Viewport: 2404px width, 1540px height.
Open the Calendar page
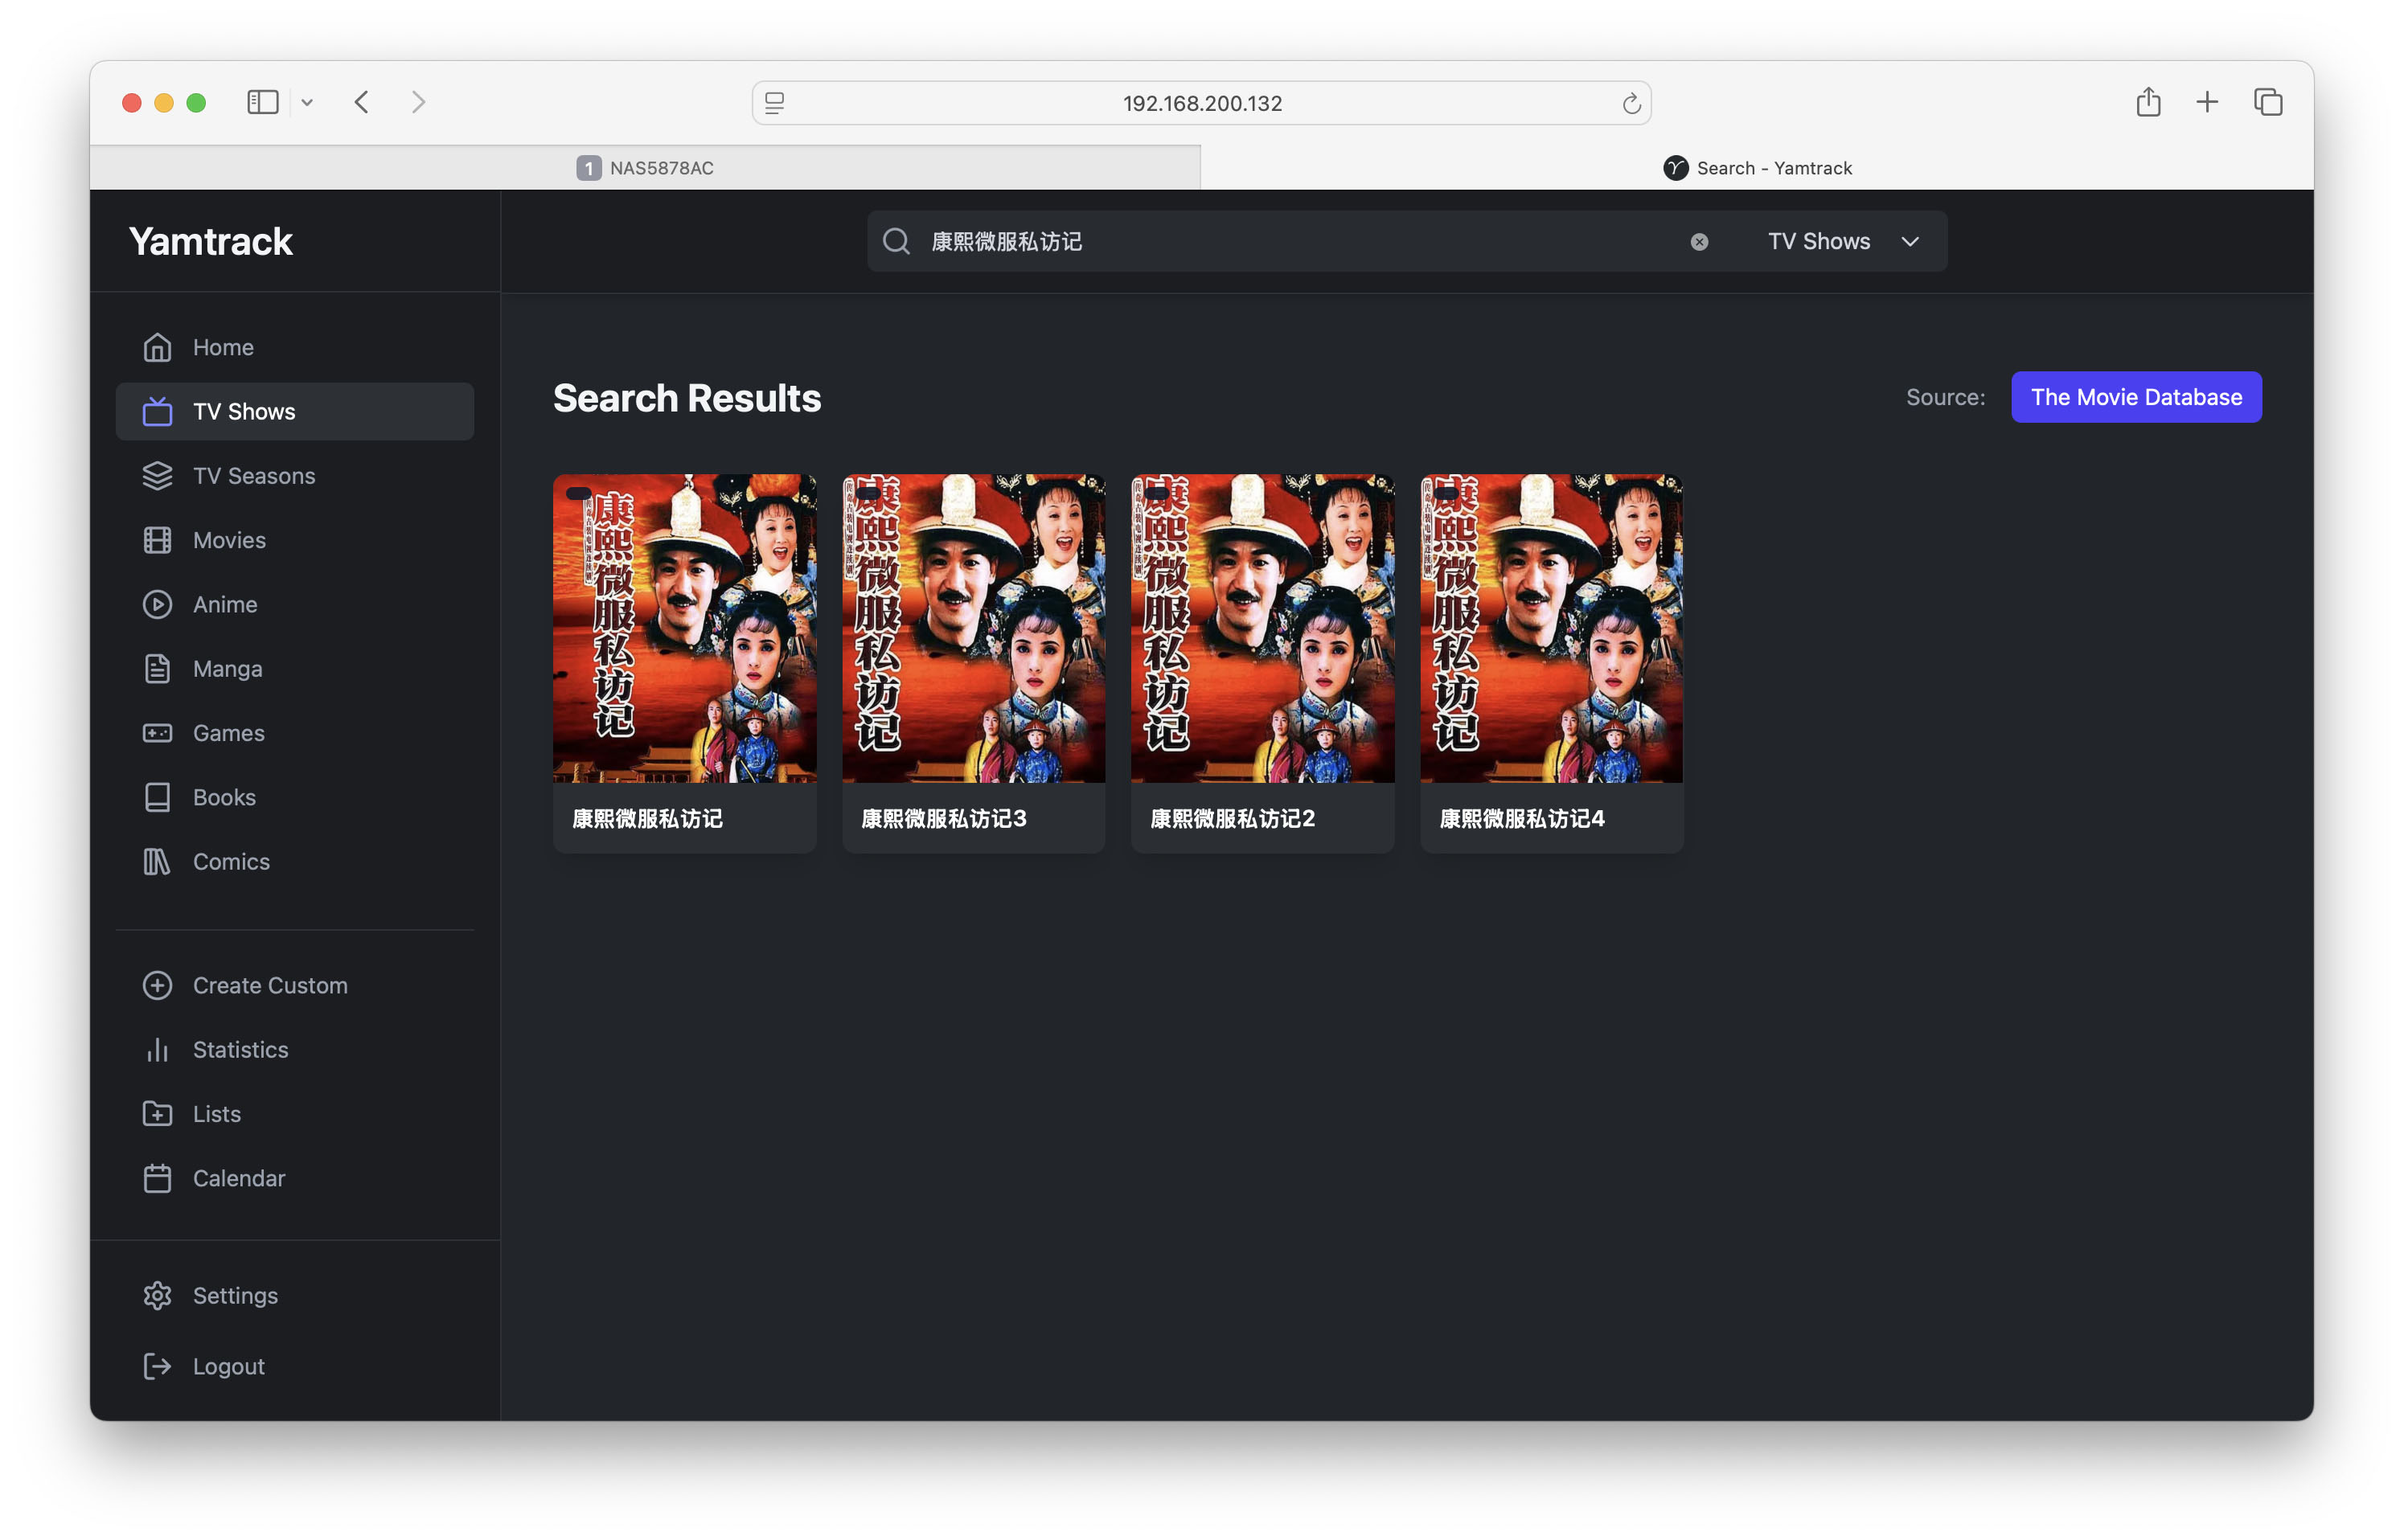click(238, 1178)
